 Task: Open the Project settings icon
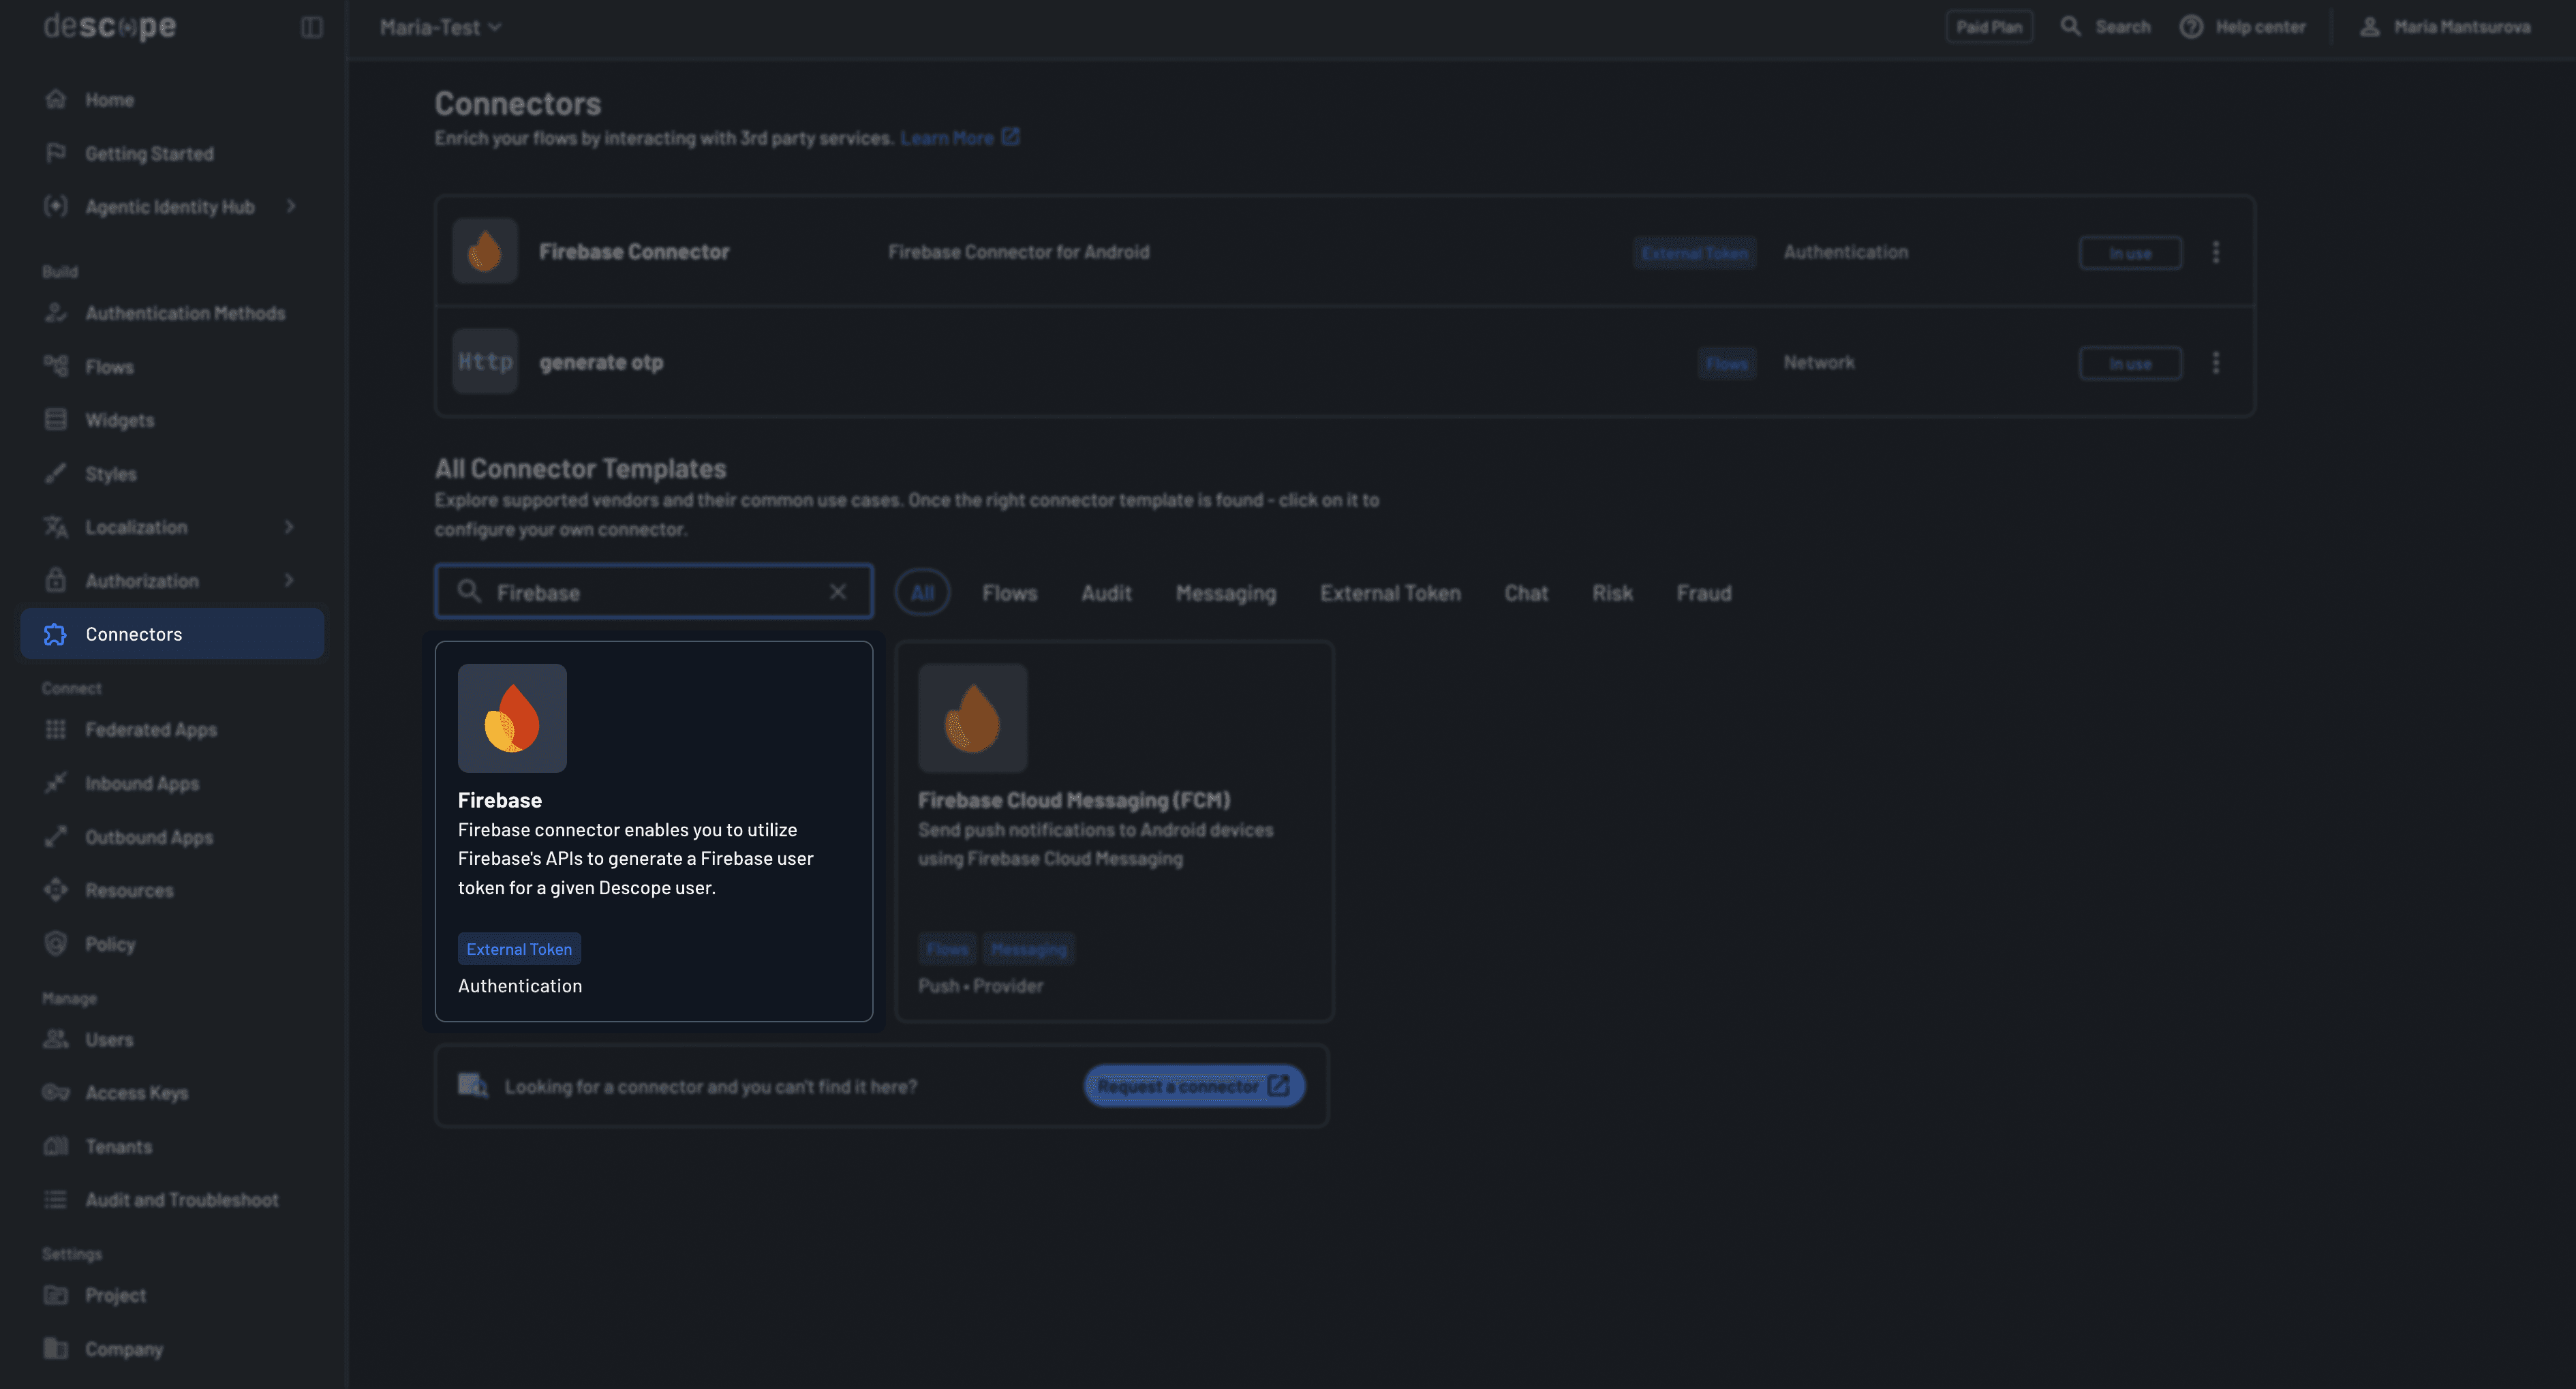coord(56,1295)
